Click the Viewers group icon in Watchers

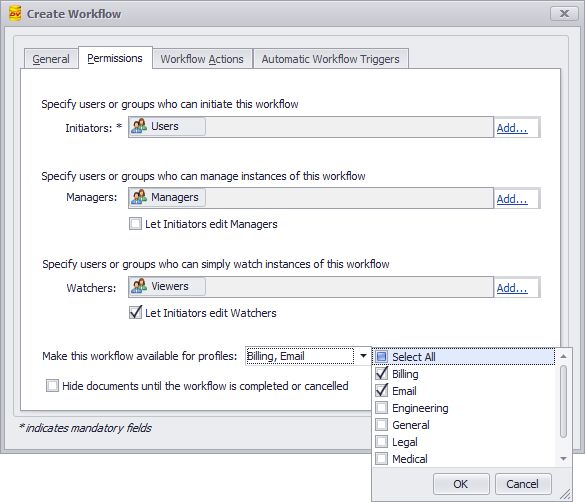coord(139,286)
